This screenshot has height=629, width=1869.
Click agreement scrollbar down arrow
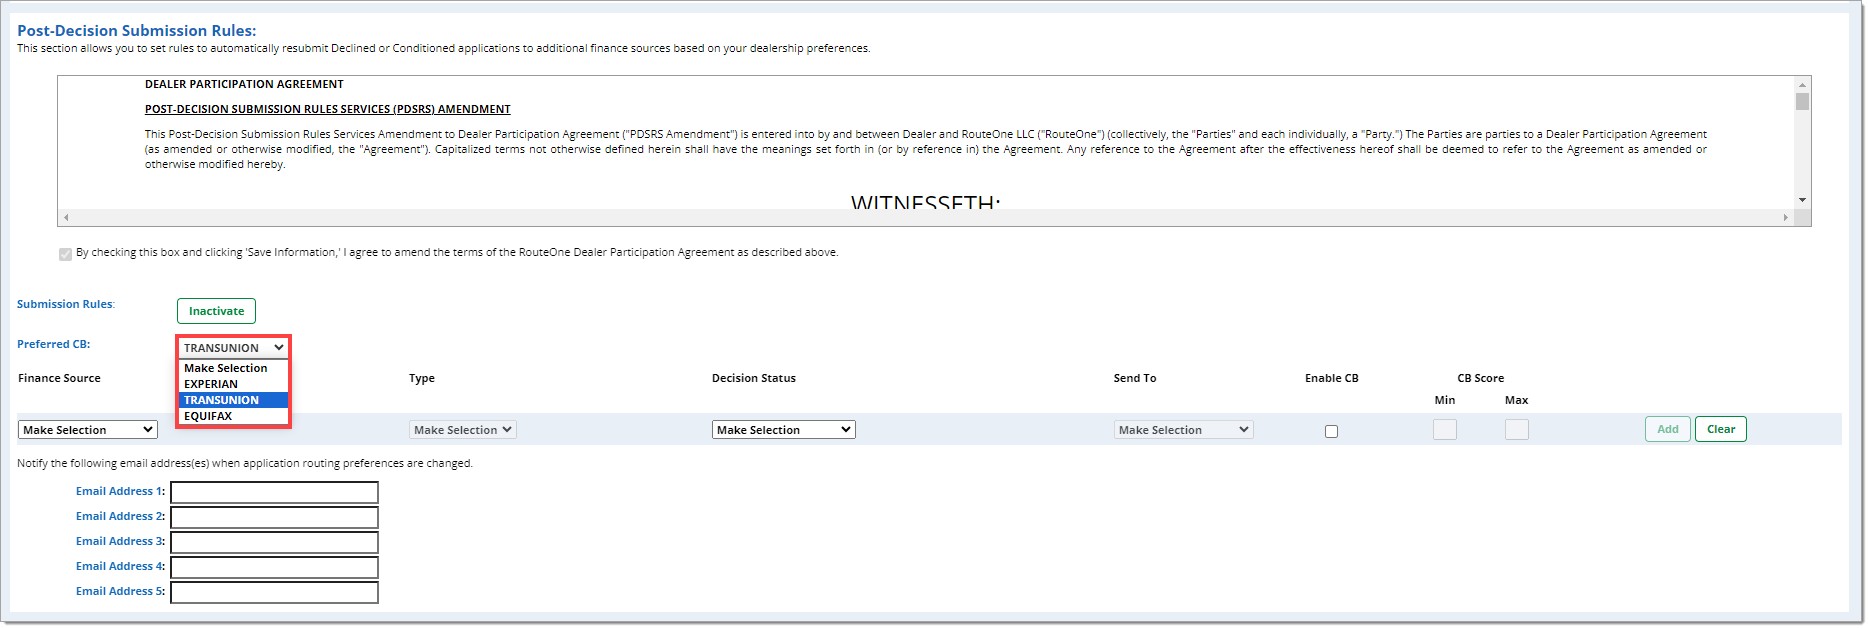1802,200
